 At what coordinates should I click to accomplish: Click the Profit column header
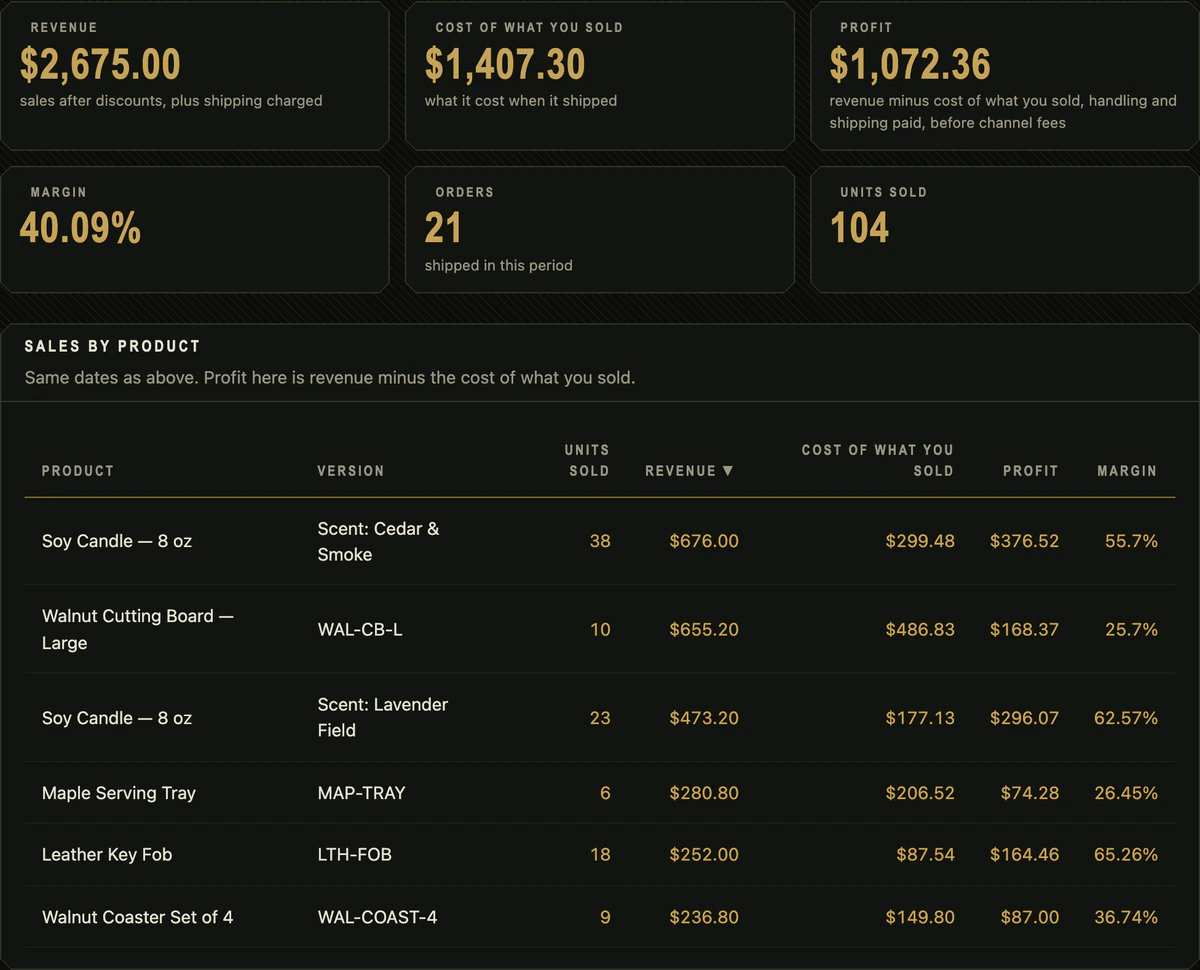point(1030,470)
